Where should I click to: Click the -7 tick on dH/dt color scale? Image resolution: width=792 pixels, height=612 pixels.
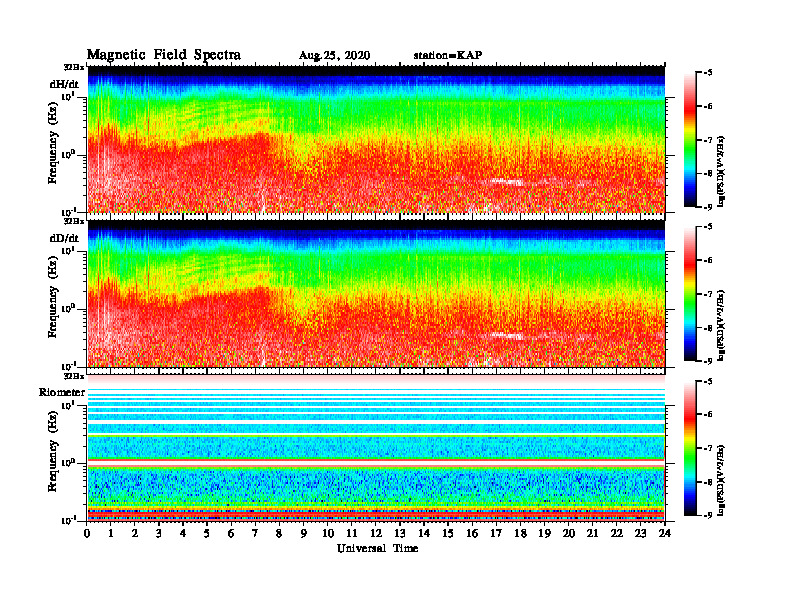[x=706, y=140]
